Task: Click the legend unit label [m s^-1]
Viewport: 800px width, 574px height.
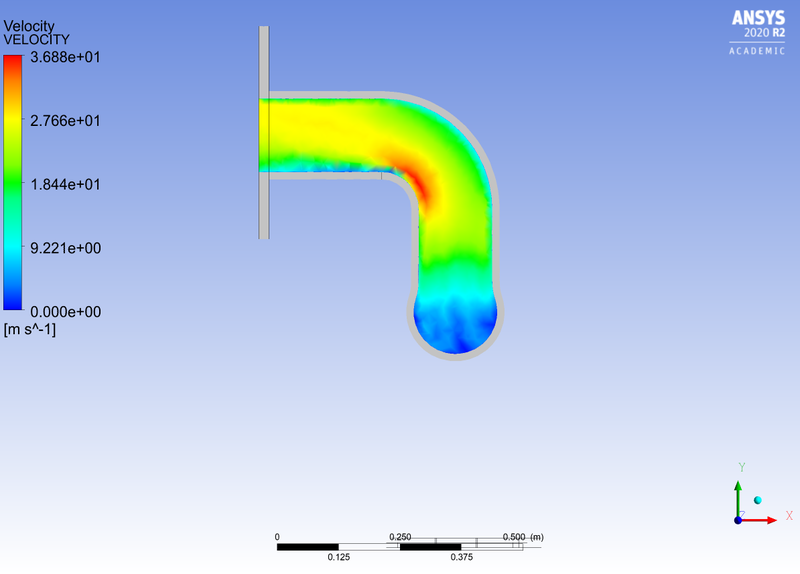Action: coord(30,330)
